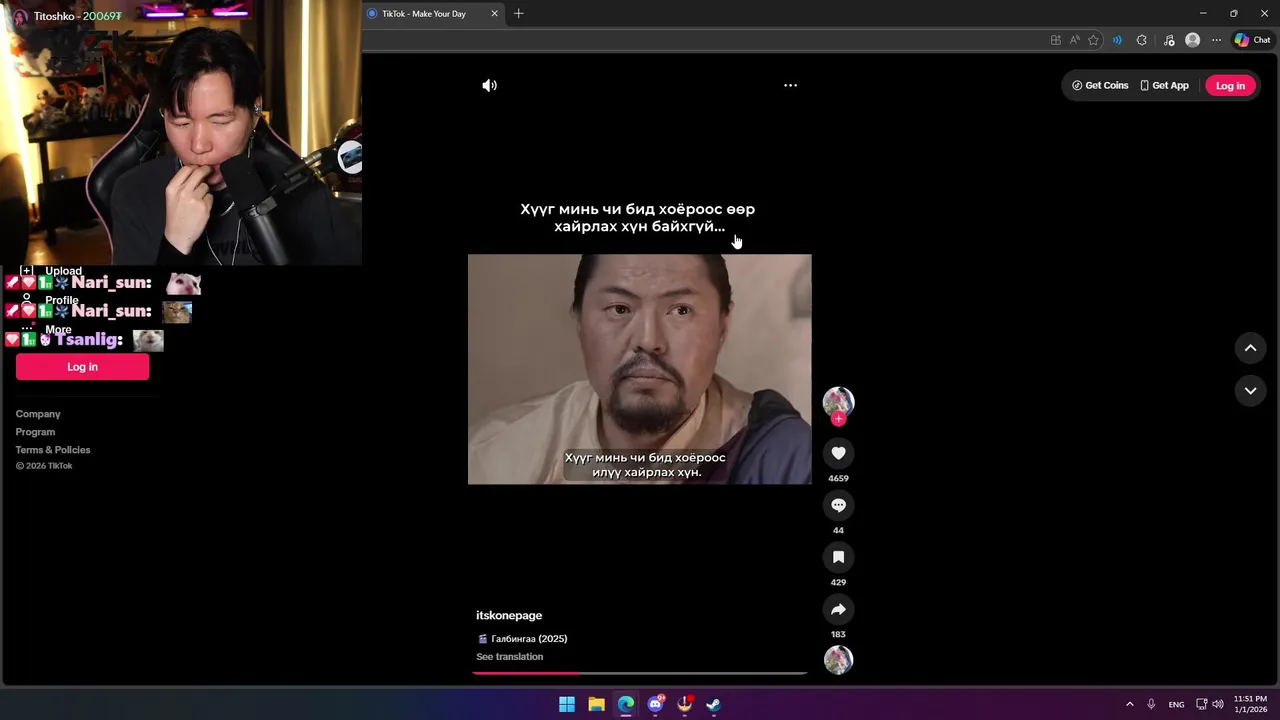This screenshot has height=720, width=1280.
Task: Add this page to favorites with the star
Action: [x=1094, y=40]
